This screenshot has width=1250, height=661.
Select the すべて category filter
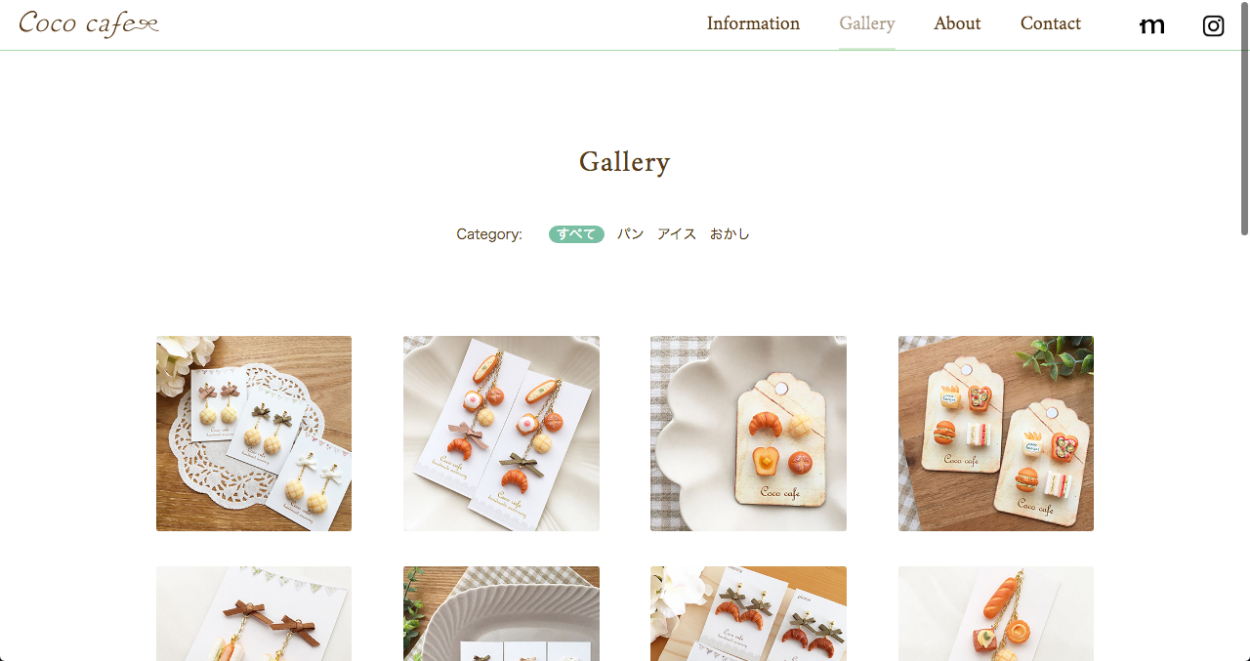[x=576, y=234]
